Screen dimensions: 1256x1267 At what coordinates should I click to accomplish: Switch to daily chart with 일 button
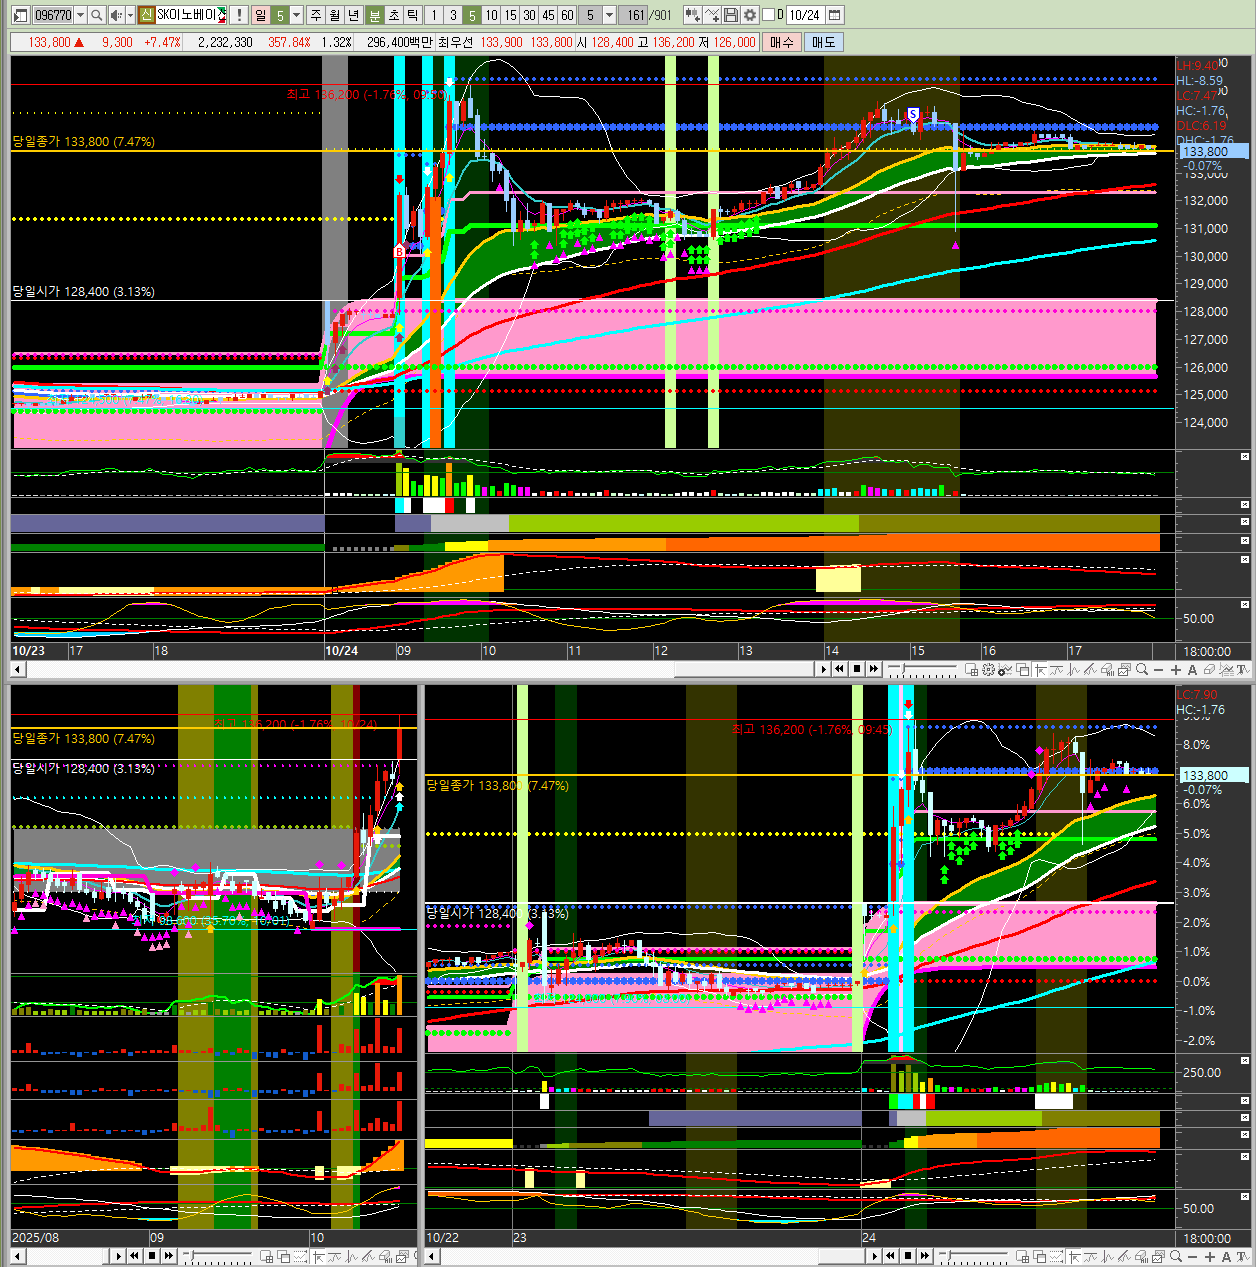tap(260, 15)
